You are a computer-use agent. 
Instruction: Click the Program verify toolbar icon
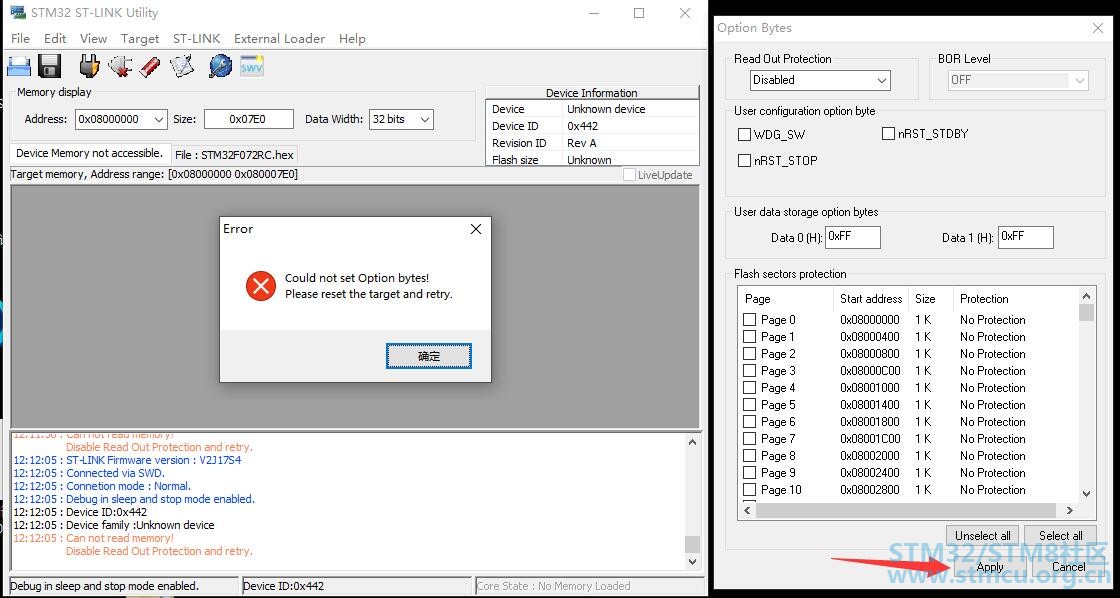click(x=182, y=66)
